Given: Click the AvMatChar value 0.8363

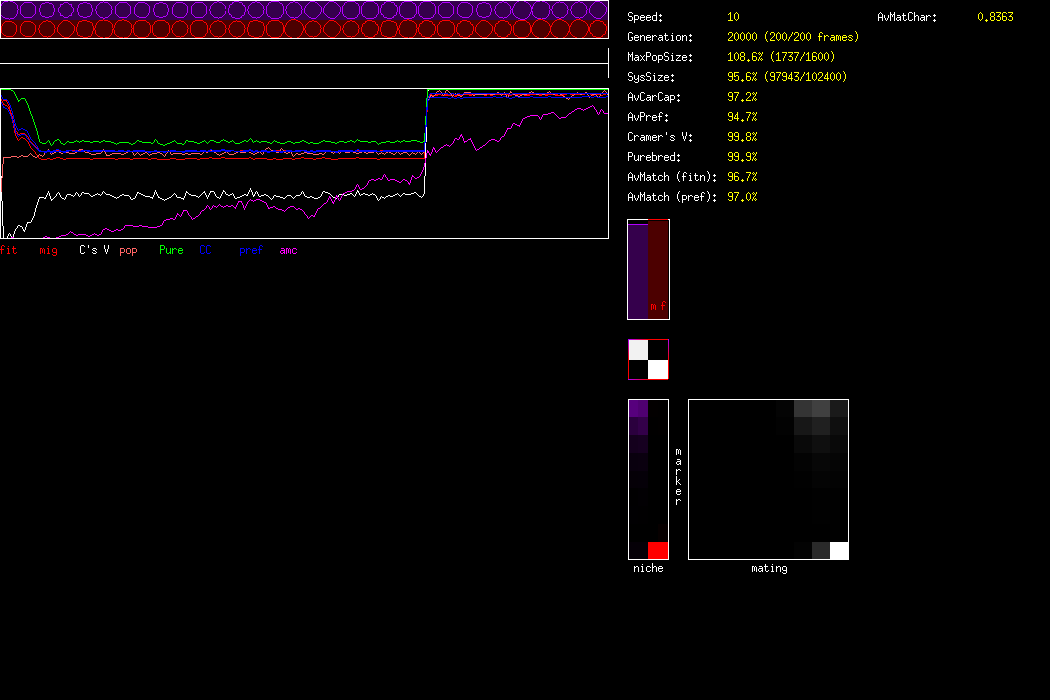Looking at the screenshot, I should click(x=995, y=17).
